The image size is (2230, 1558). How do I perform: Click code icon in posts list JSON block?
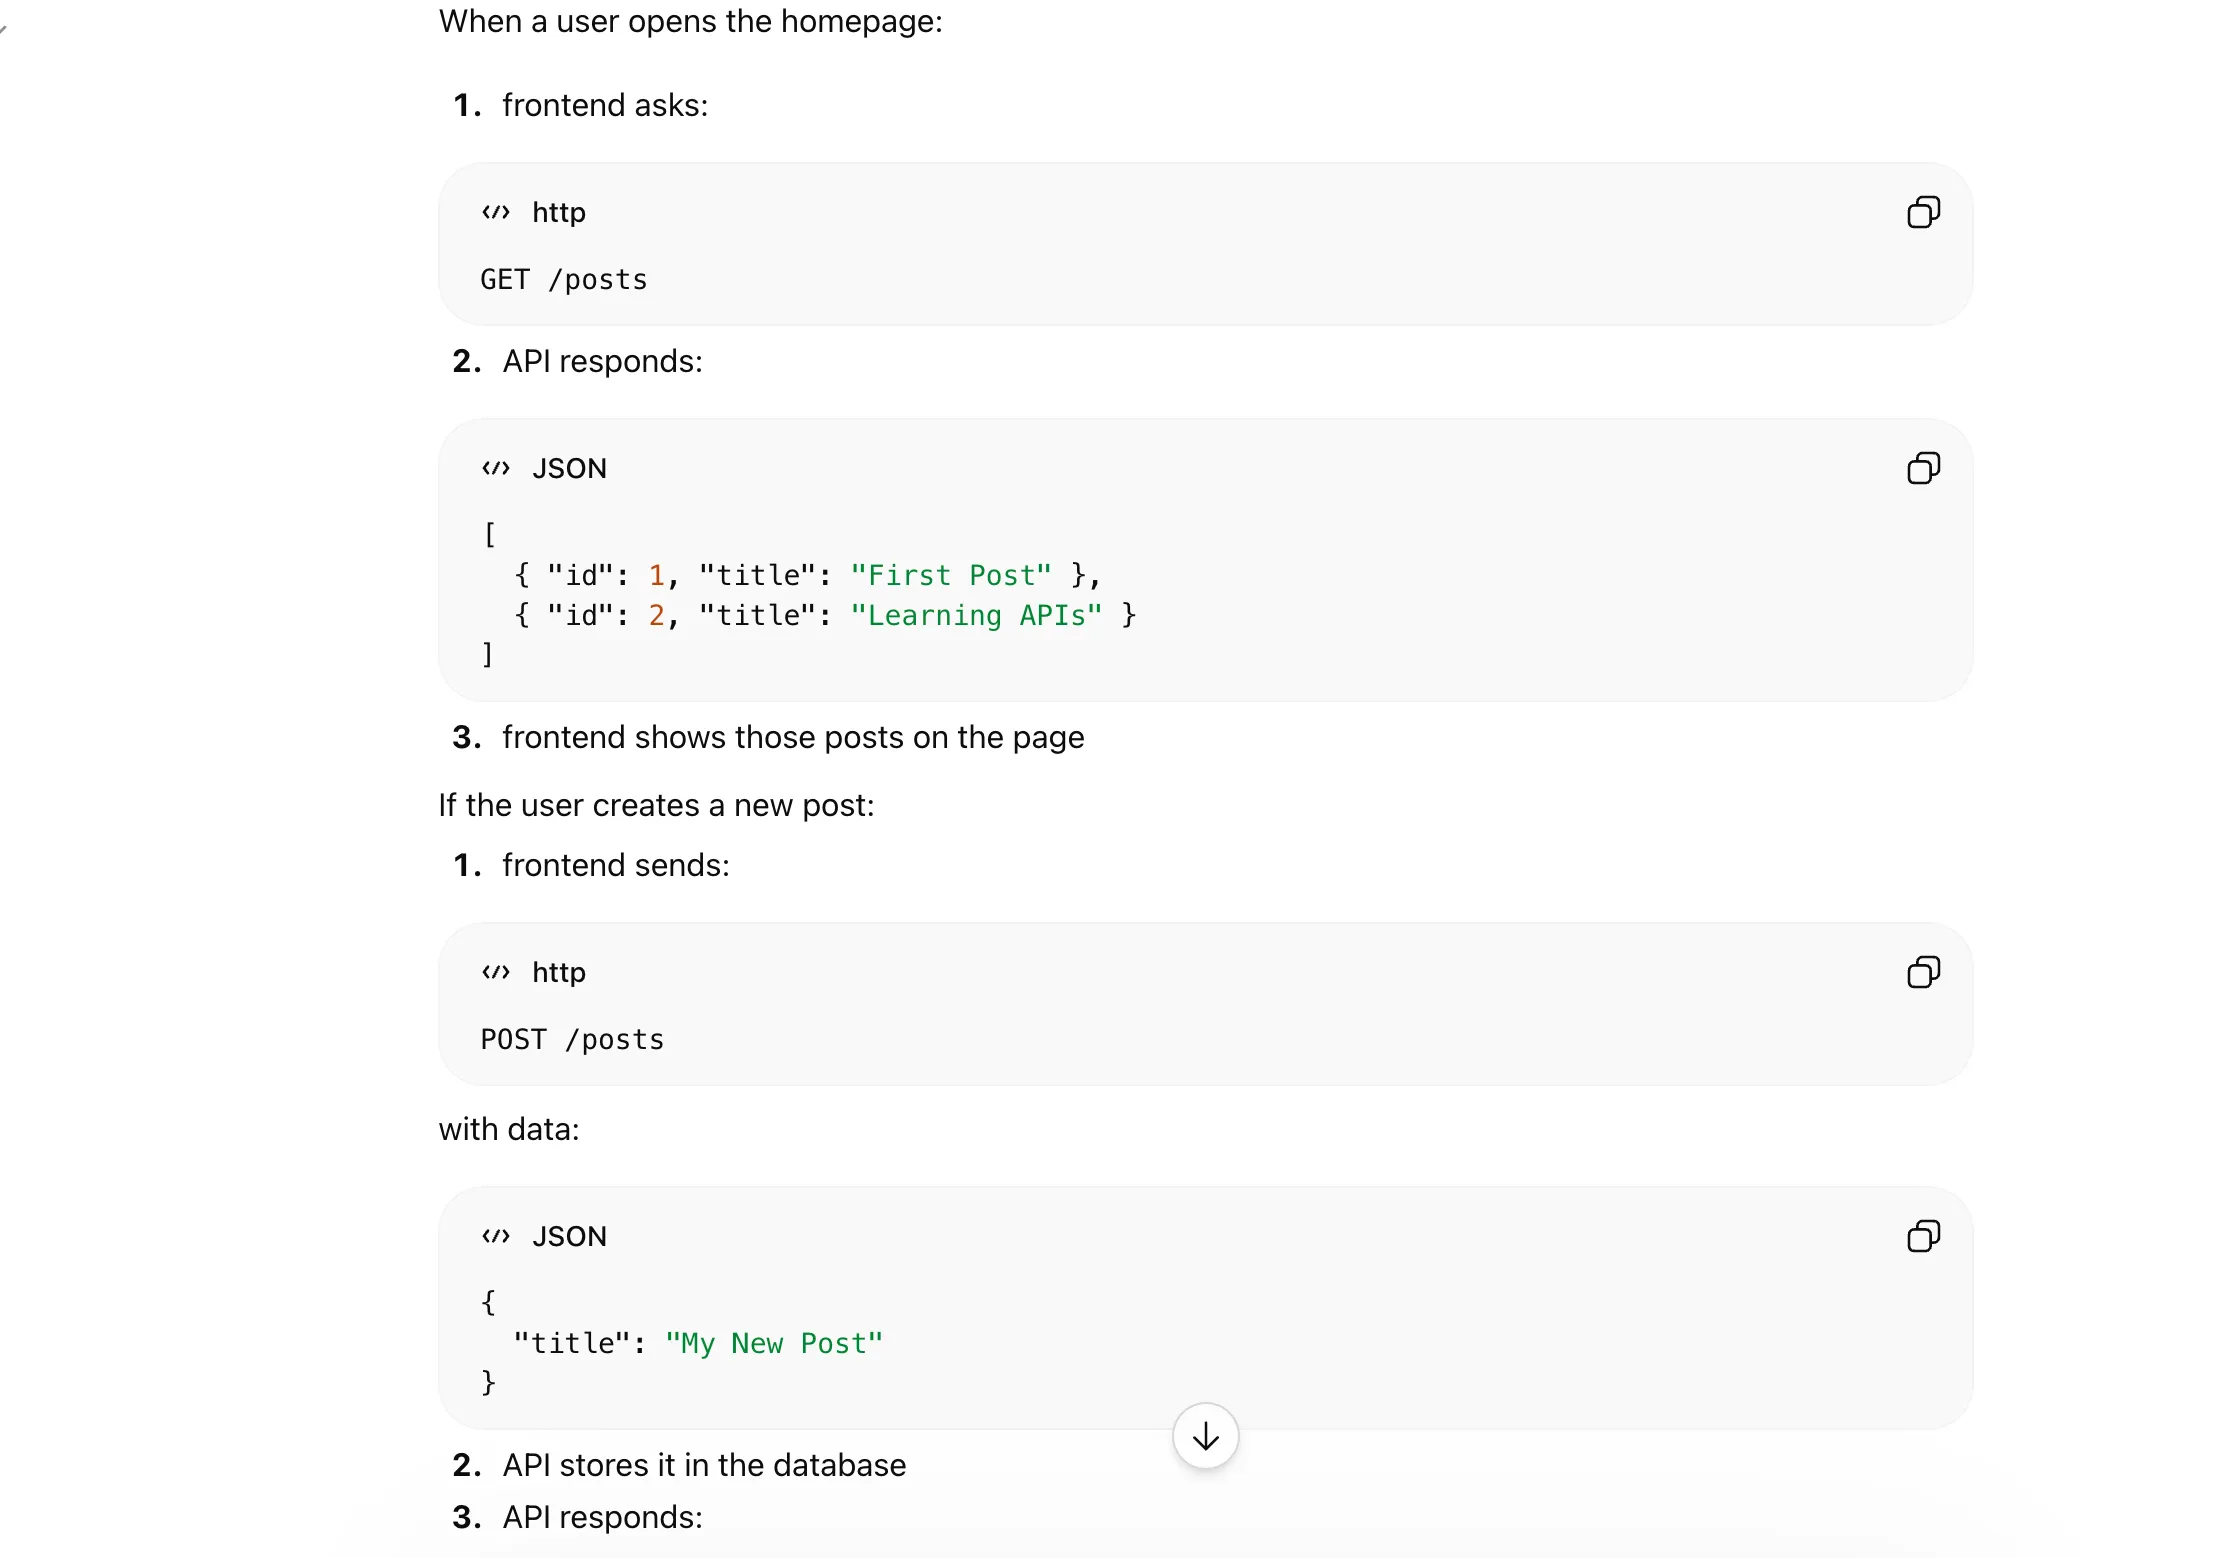(x=496, y=468)
